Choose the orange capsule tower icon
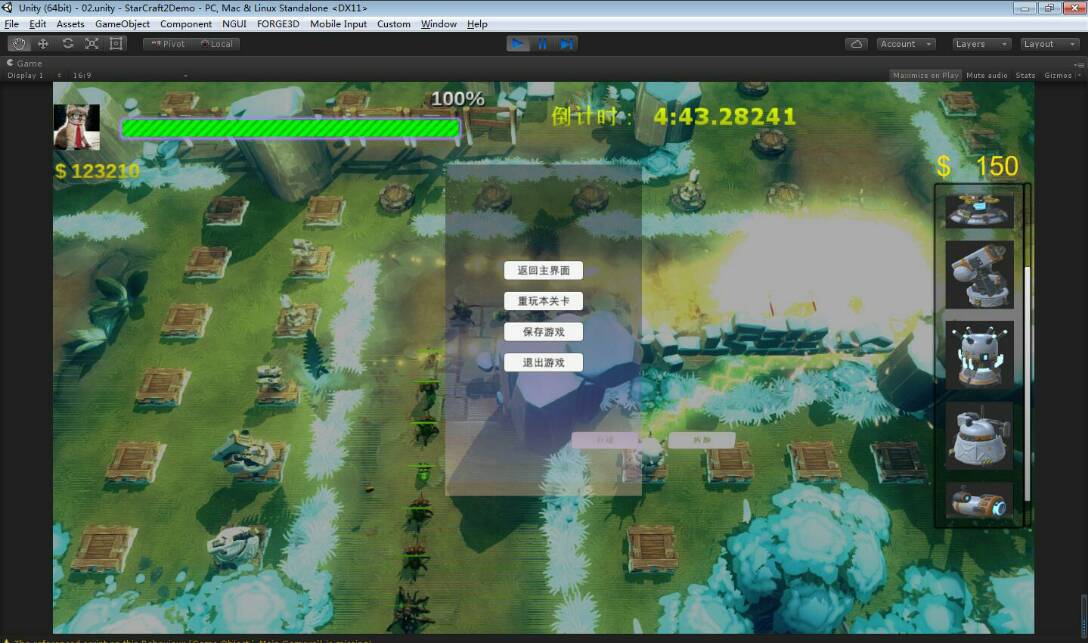The height and width of the screenshot is (643, 1088). point(979,501)
